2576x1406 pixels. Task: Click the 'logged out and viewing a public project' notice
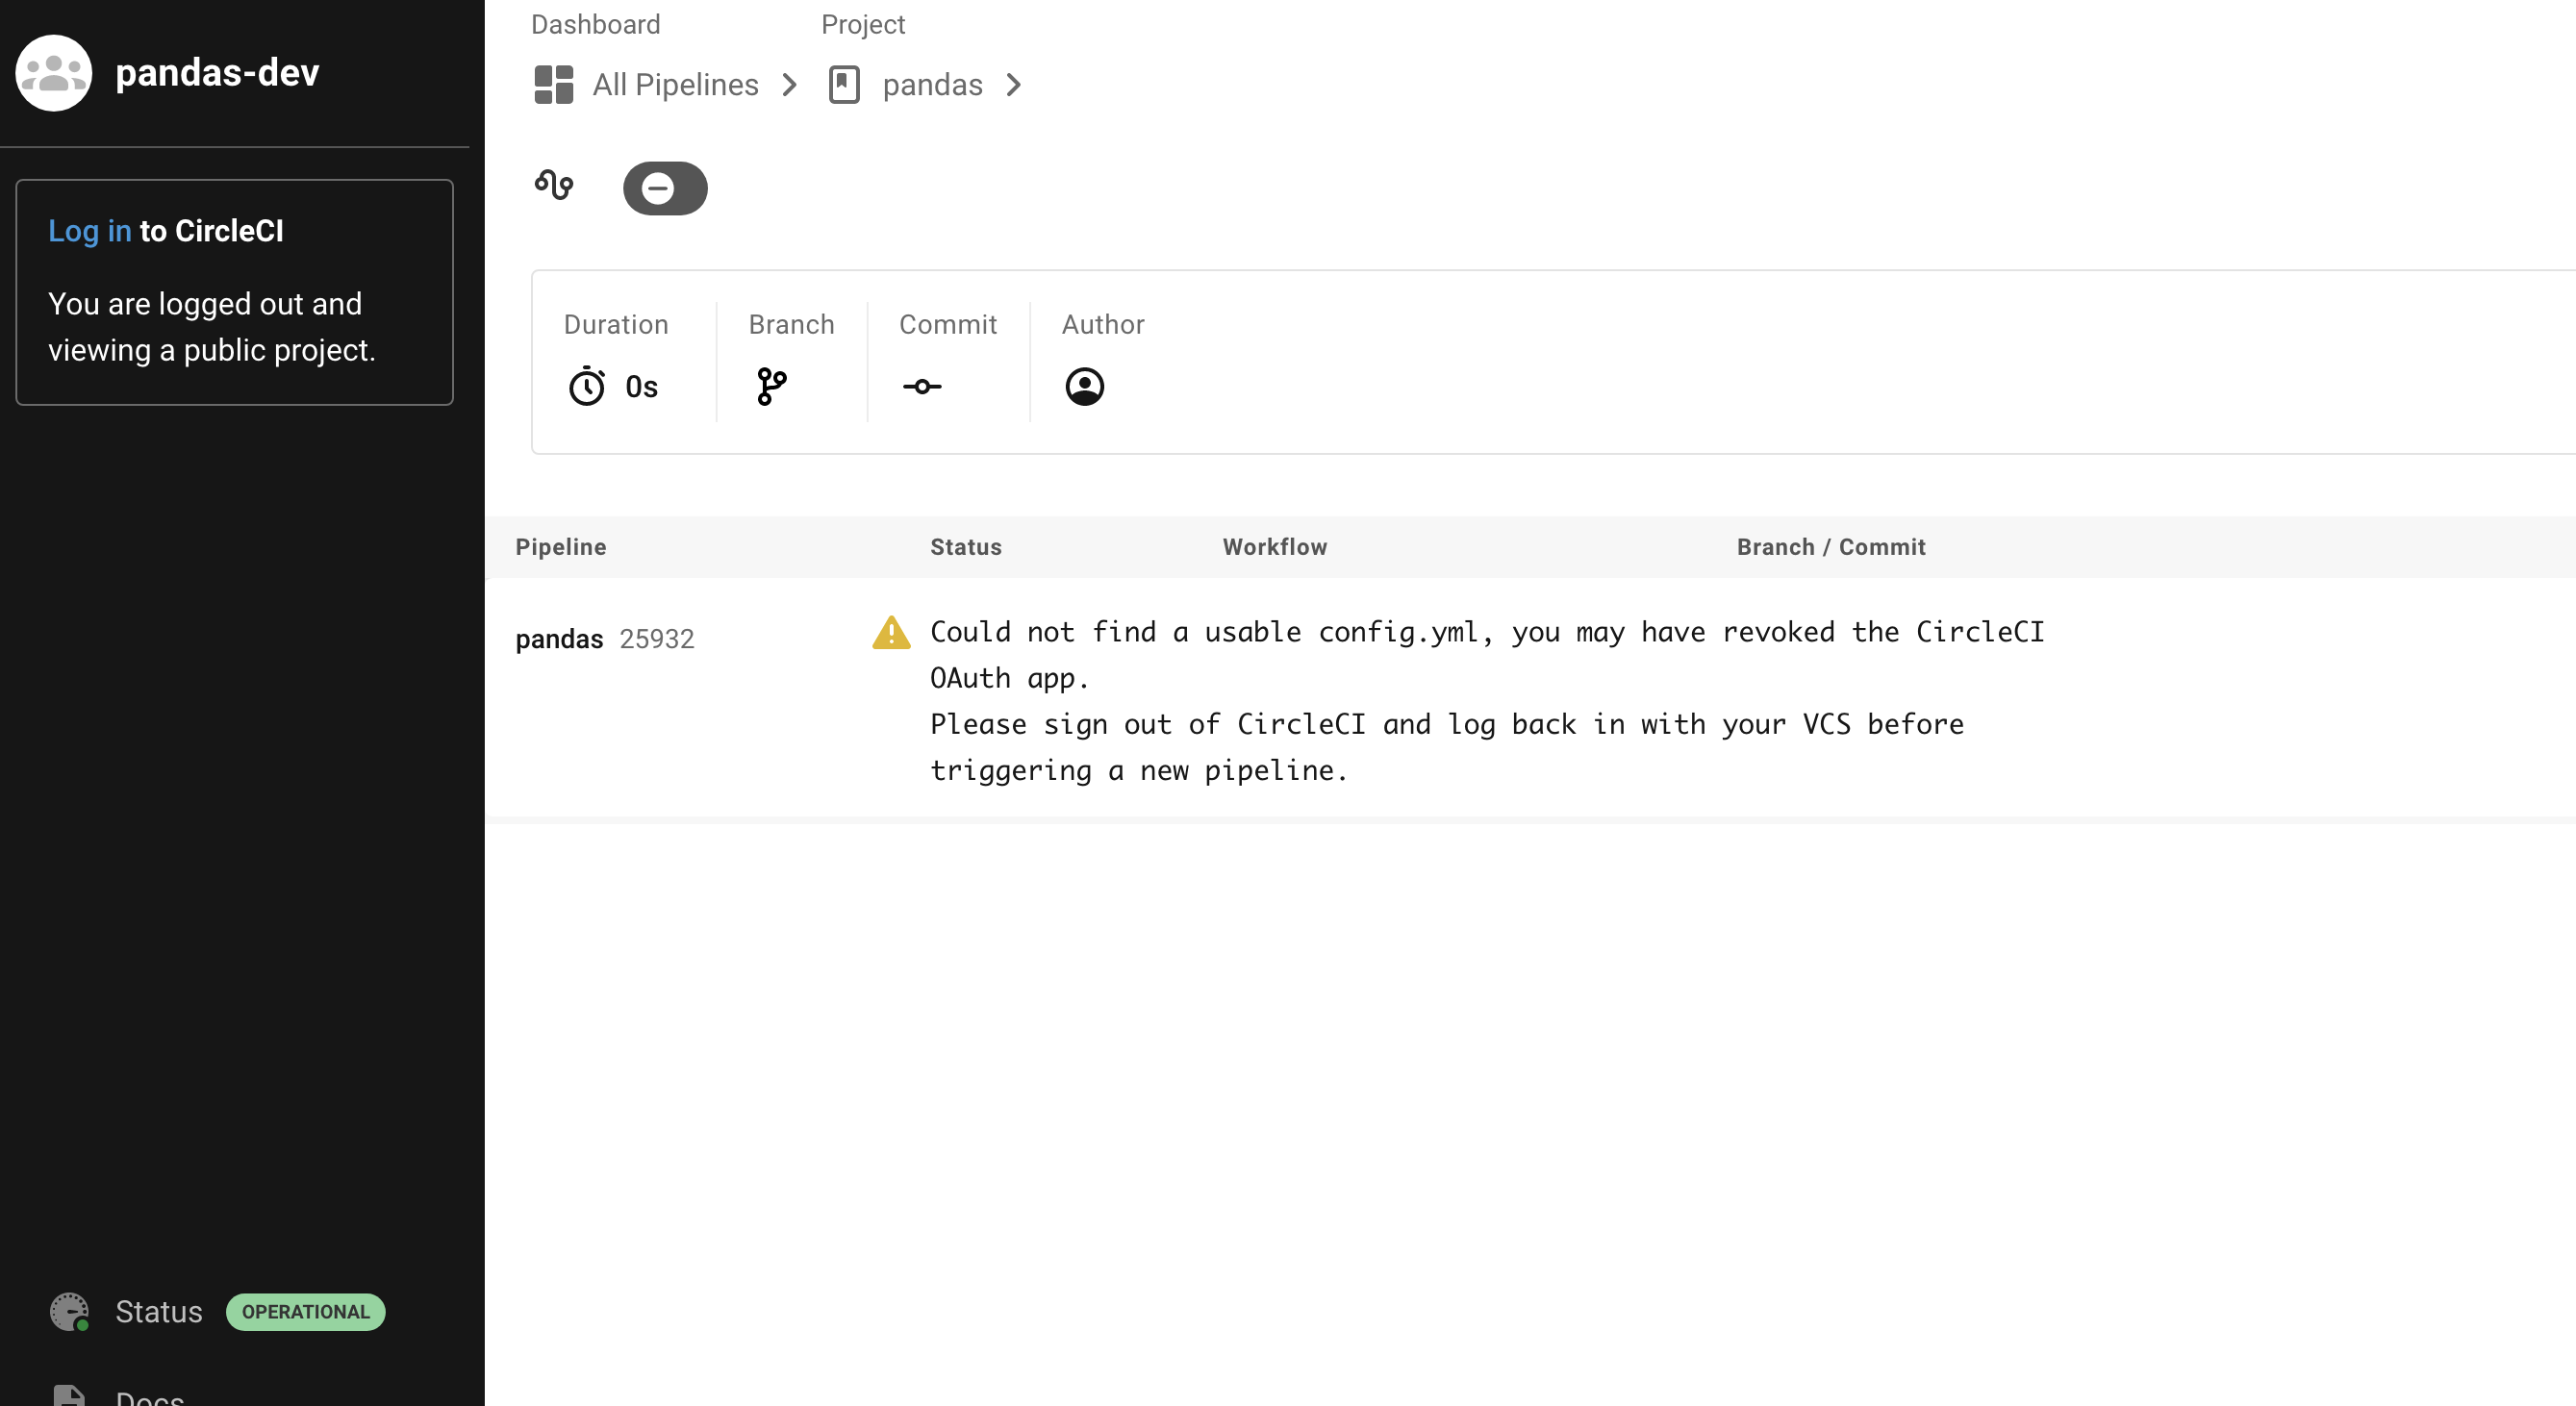pos(212,327)
